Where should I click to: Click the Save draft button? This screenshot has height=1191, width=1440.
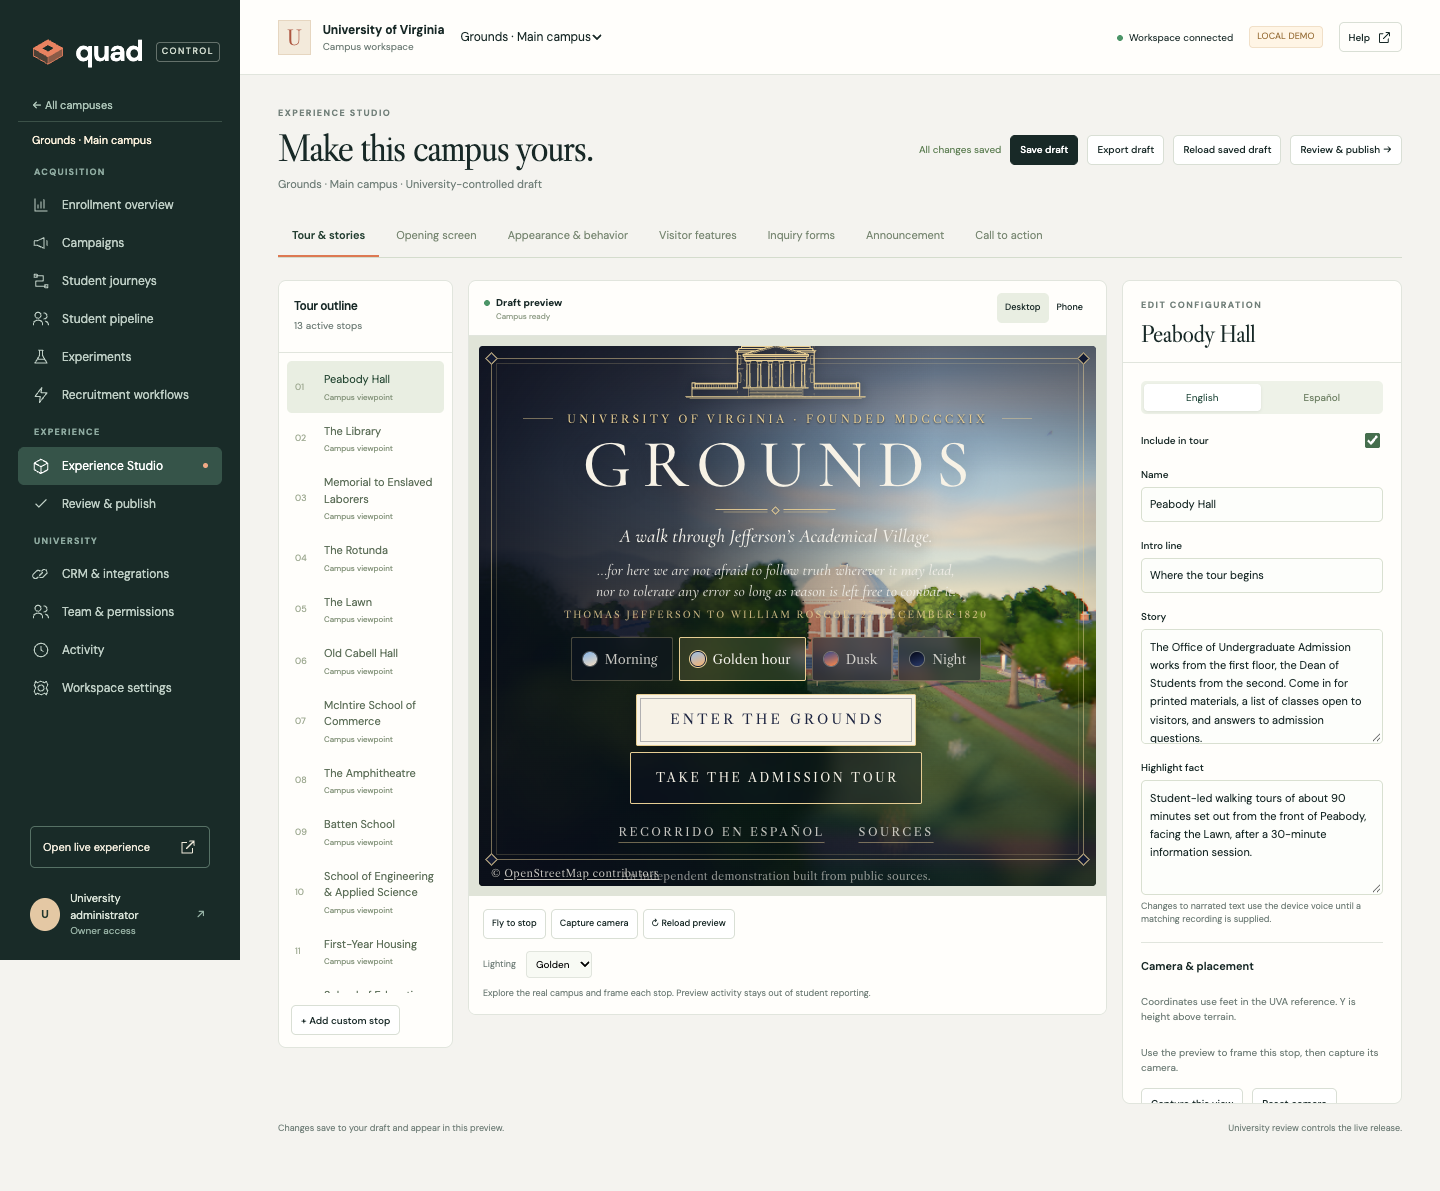tap(1044, 150)
